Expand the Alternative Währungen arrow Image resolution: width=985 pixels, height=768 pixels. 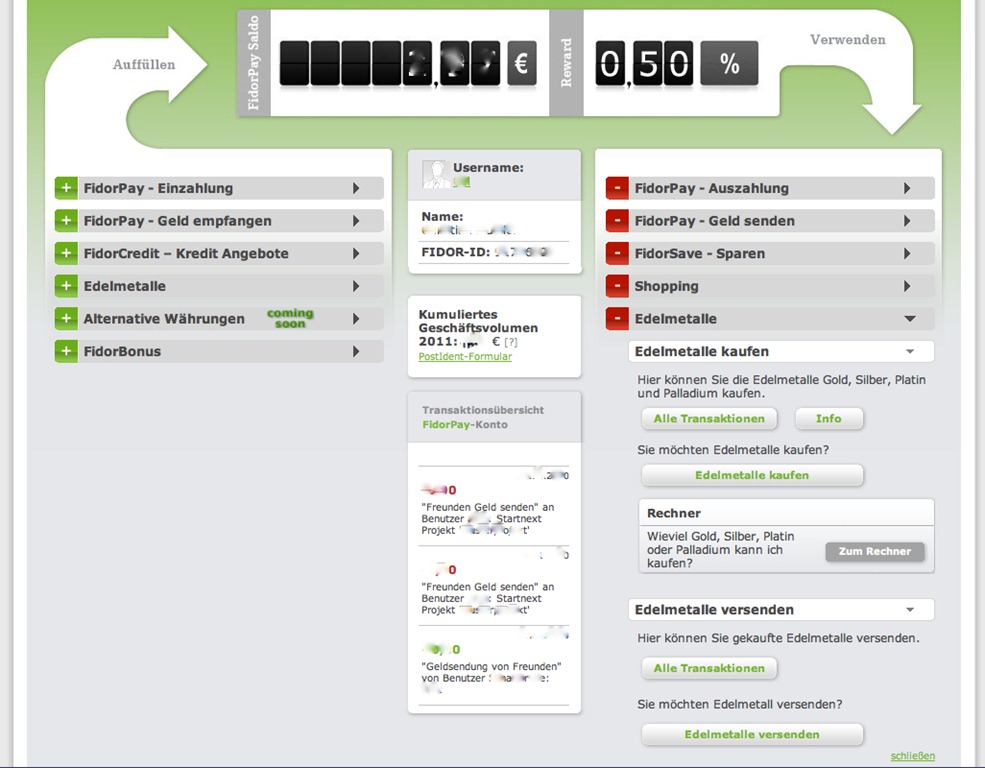356,319
